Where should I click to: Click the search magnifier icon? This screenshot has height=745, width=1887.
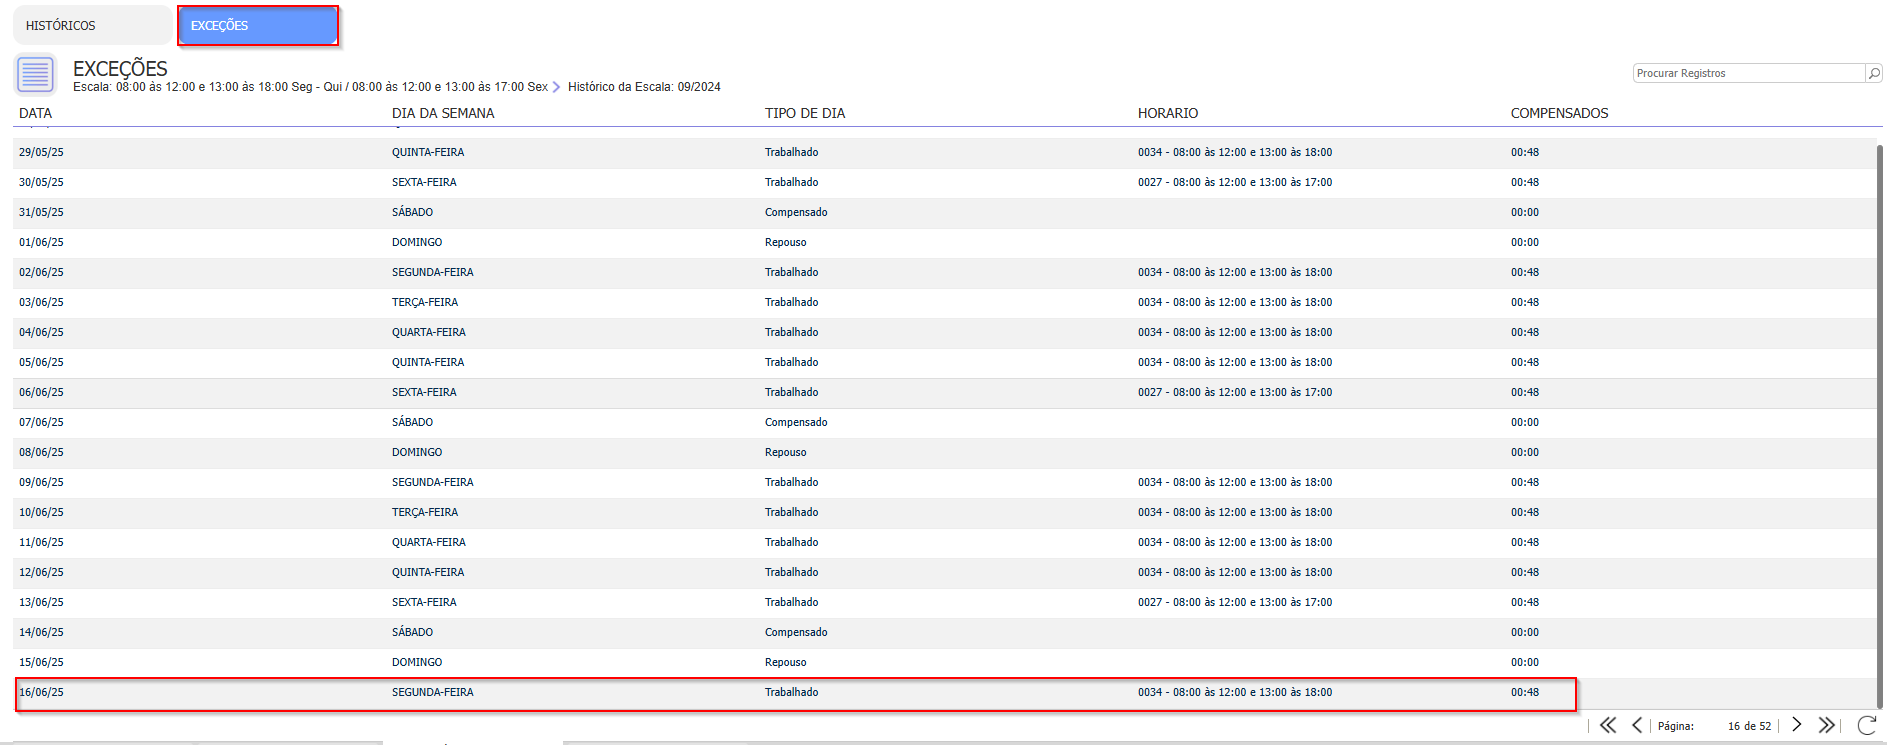tap(1874, 73)
